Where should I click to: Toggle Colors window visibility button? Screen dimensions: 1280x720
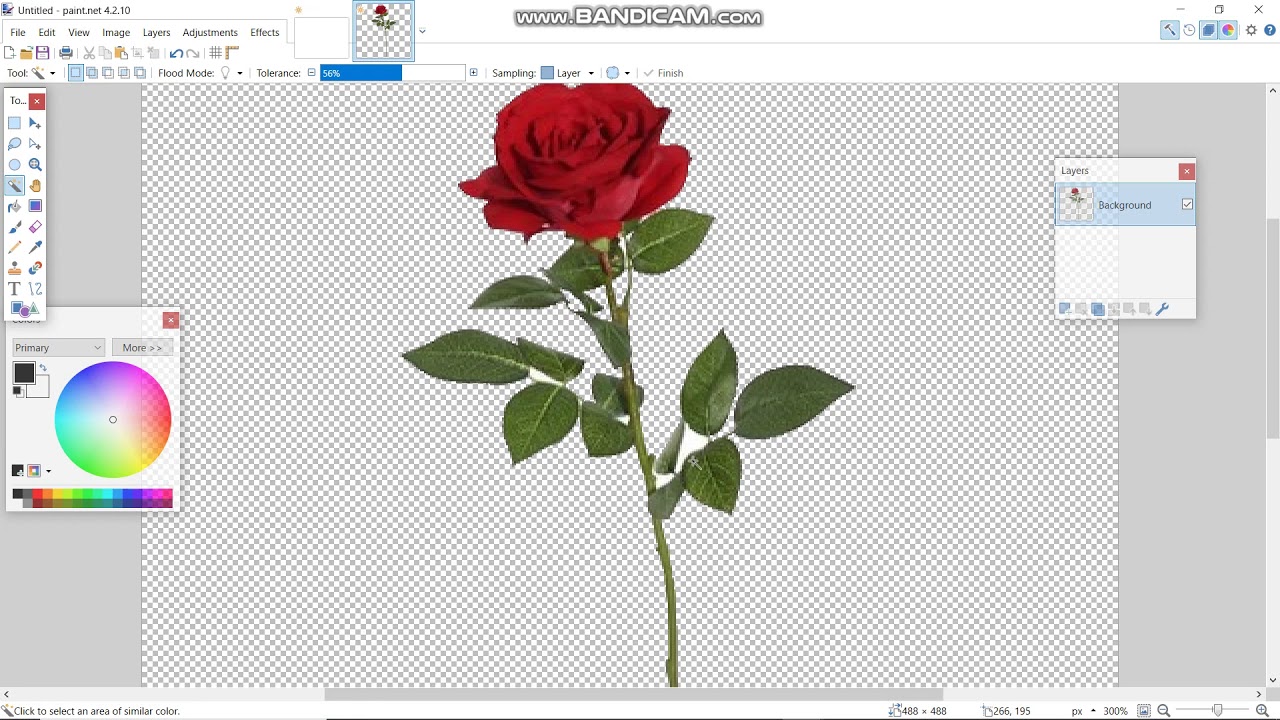(x=1228, y=30)
